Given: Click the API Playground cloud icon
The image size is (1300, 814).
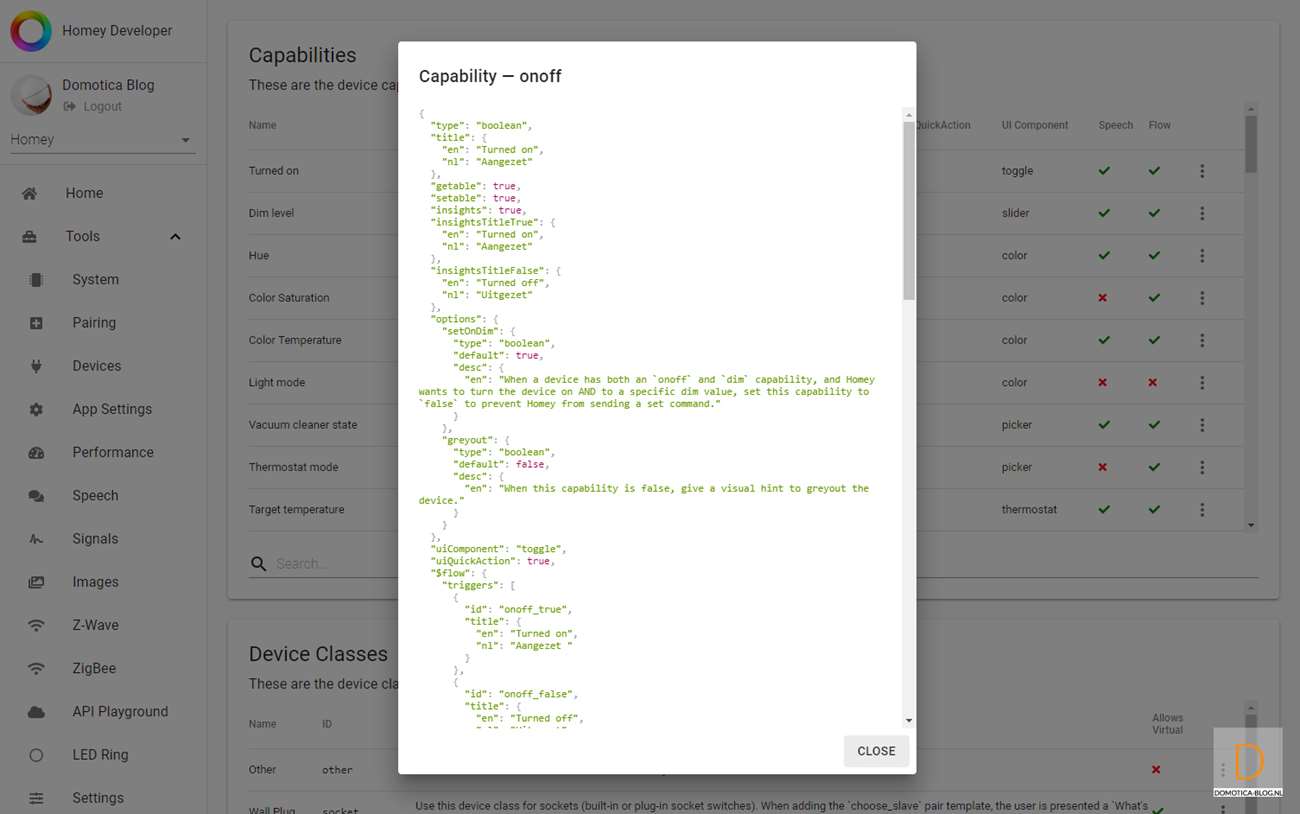Looking at the screenshot, I should (36, 712).
